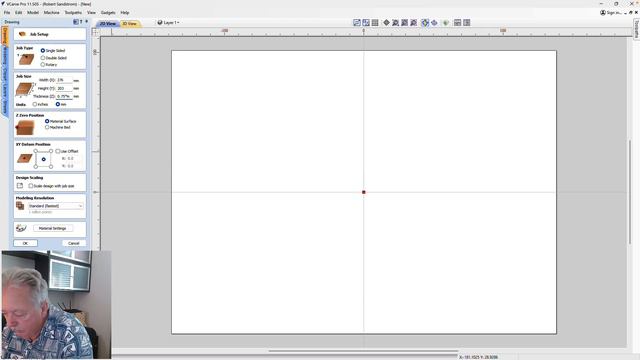
Task: Toggle Layer 1 visibility bulb icon
Action: coord(160,23)
